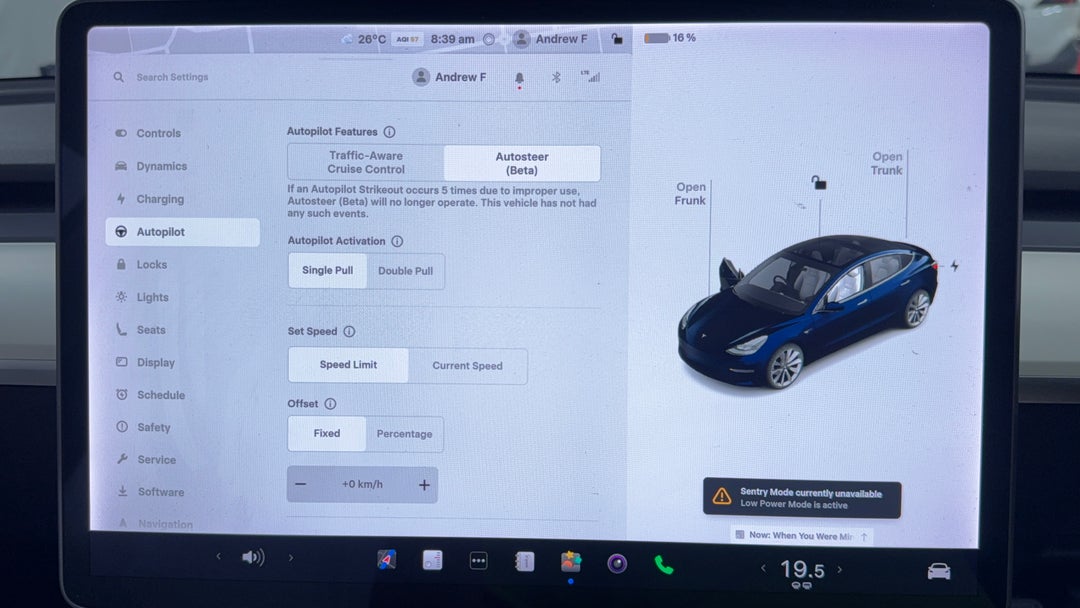Viewport: 1080px width, 608px height.
Task: Switch Offset mode to Percentage
Action: pos(405,434)
